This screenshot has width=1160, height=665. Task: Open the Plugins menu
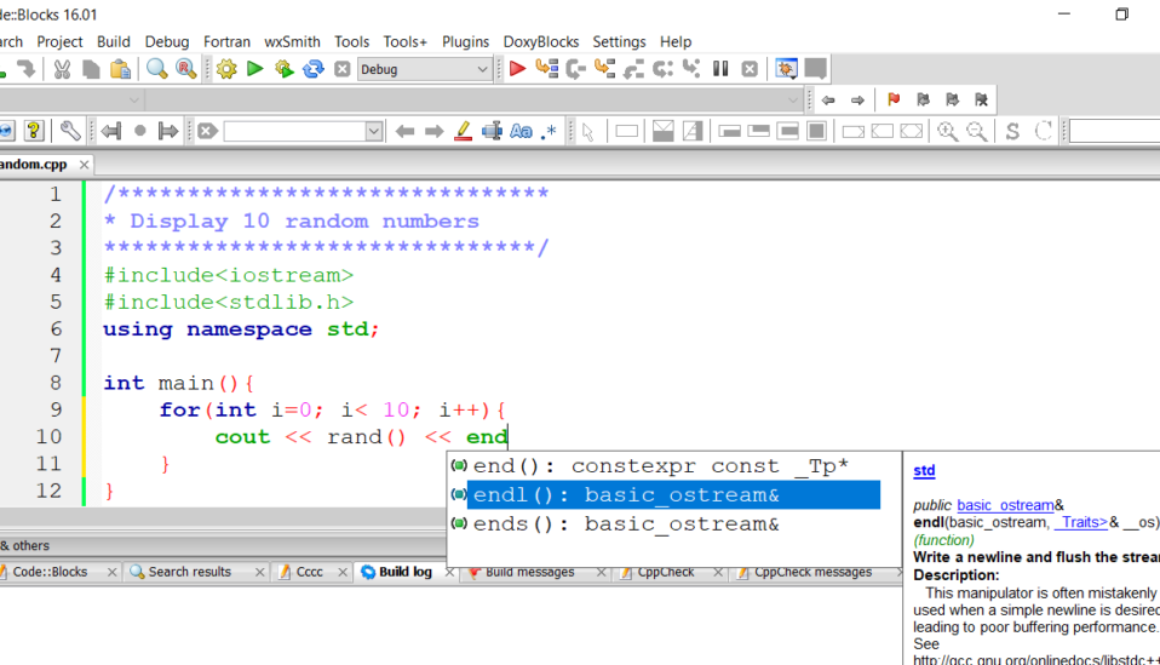pos(465,41)
